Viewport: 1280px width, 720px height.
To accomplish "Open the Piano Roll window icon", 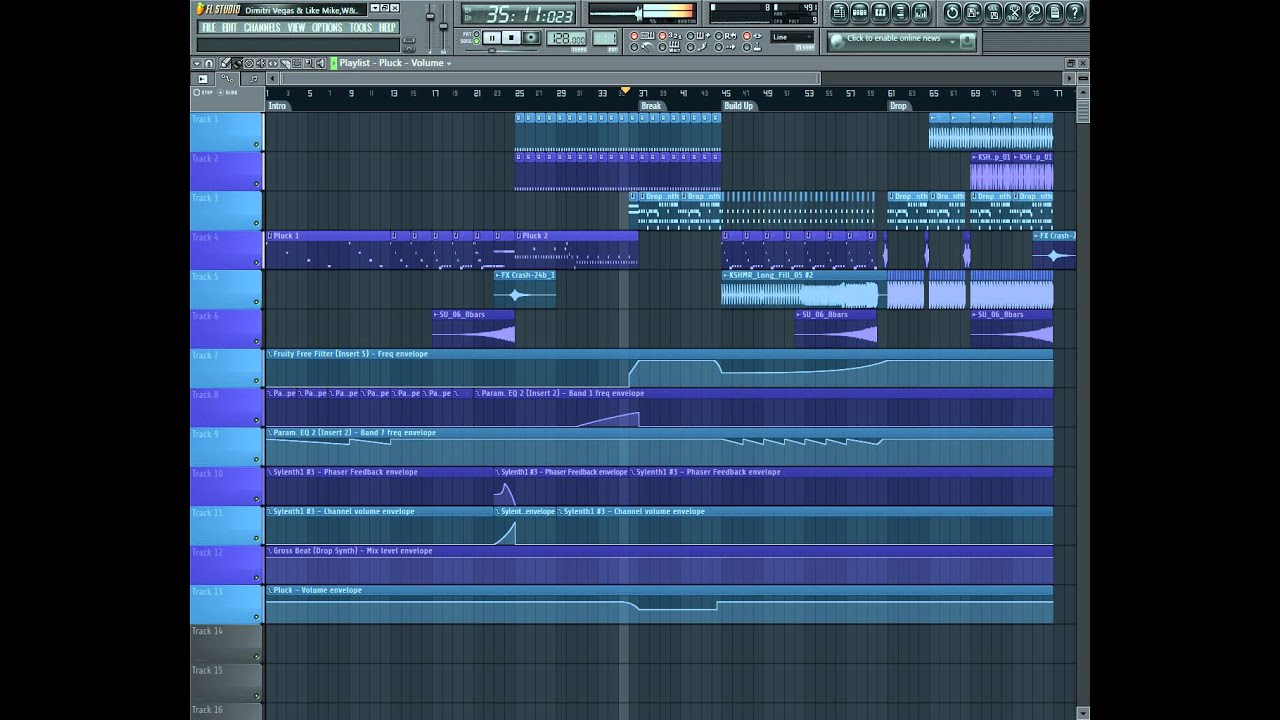I will point(879,13).
